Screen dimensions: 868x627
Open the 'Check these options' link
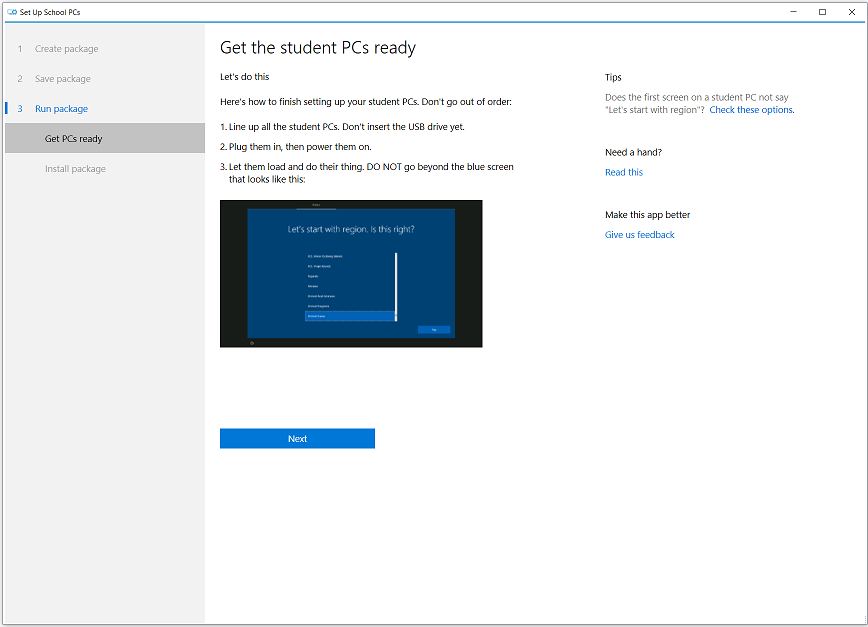751,110
